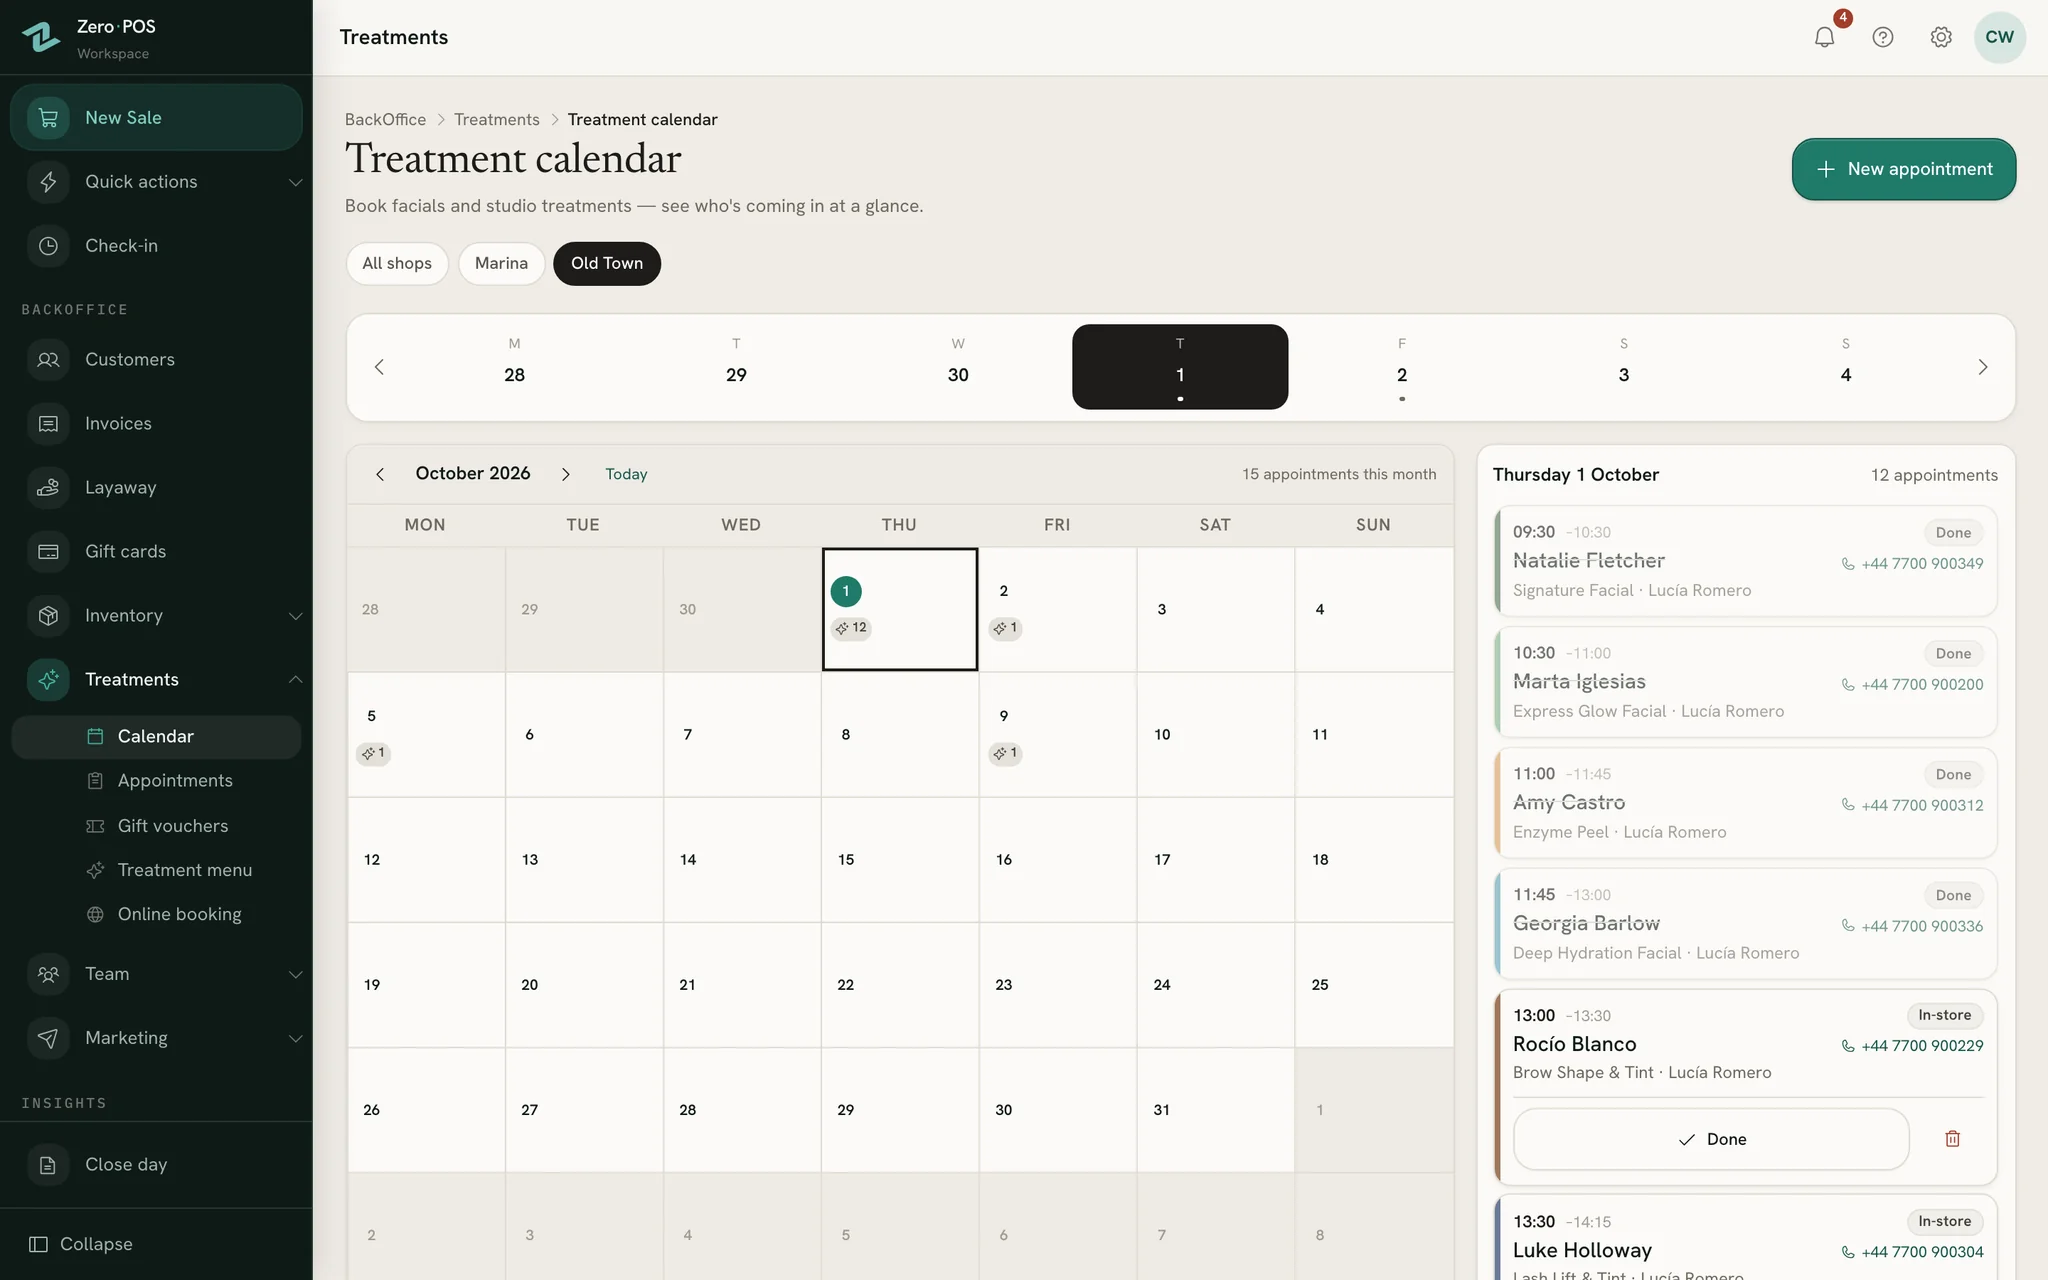
Task: Open Treatments breadcrumb link
Action: pyautogui.click(x=497, y=119)
